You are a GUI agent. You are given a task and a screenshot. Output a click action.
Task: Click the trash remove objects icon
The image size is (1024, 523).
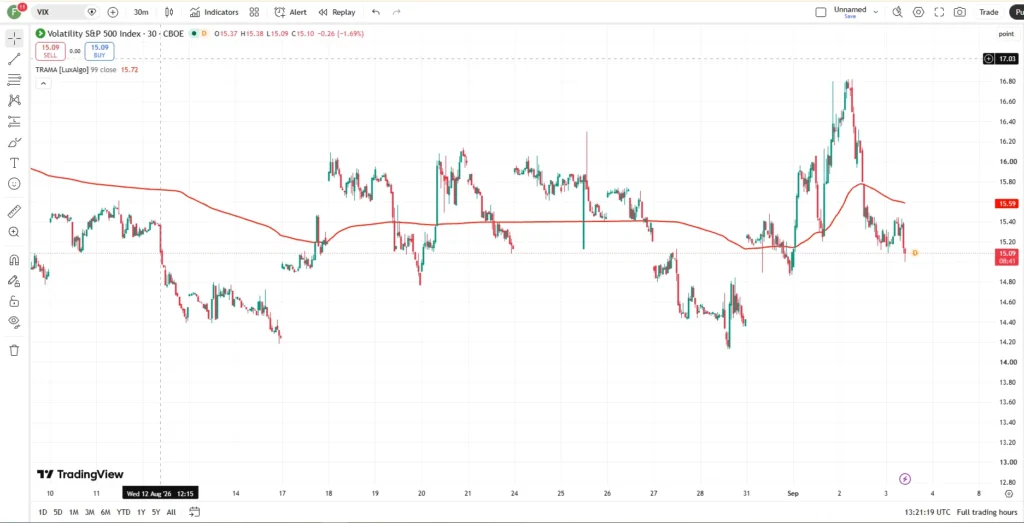coord(14,351)
